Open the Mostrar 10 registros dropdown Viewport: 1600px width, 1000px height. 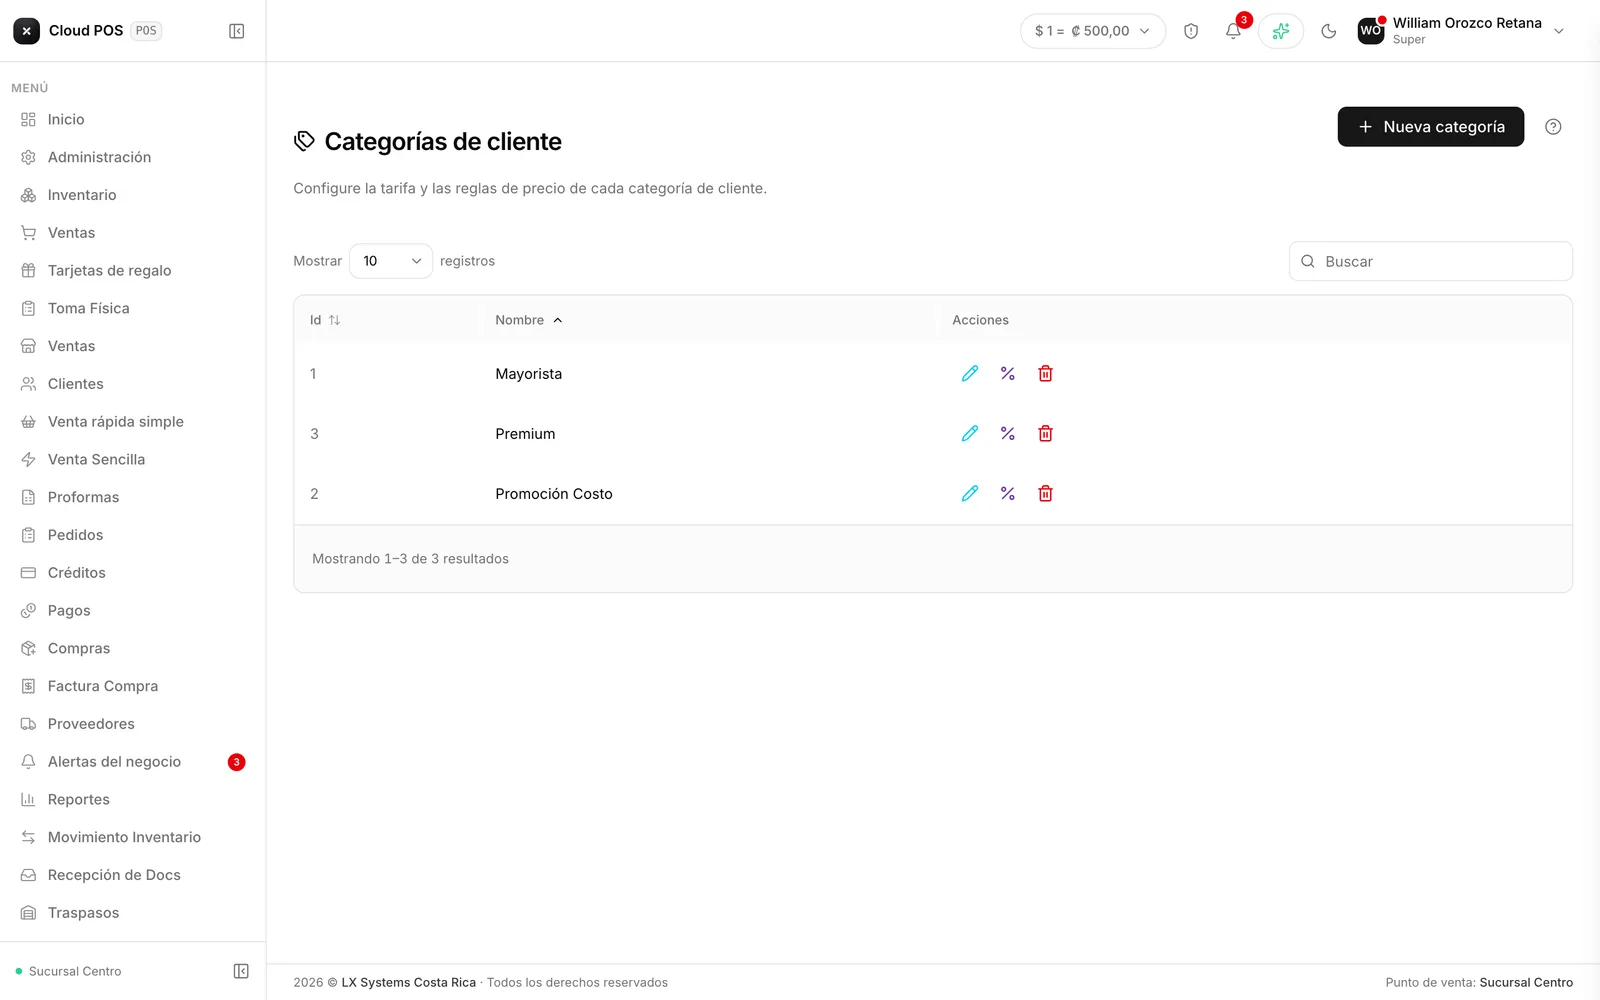pyautogui.click(x=391, y=261)
